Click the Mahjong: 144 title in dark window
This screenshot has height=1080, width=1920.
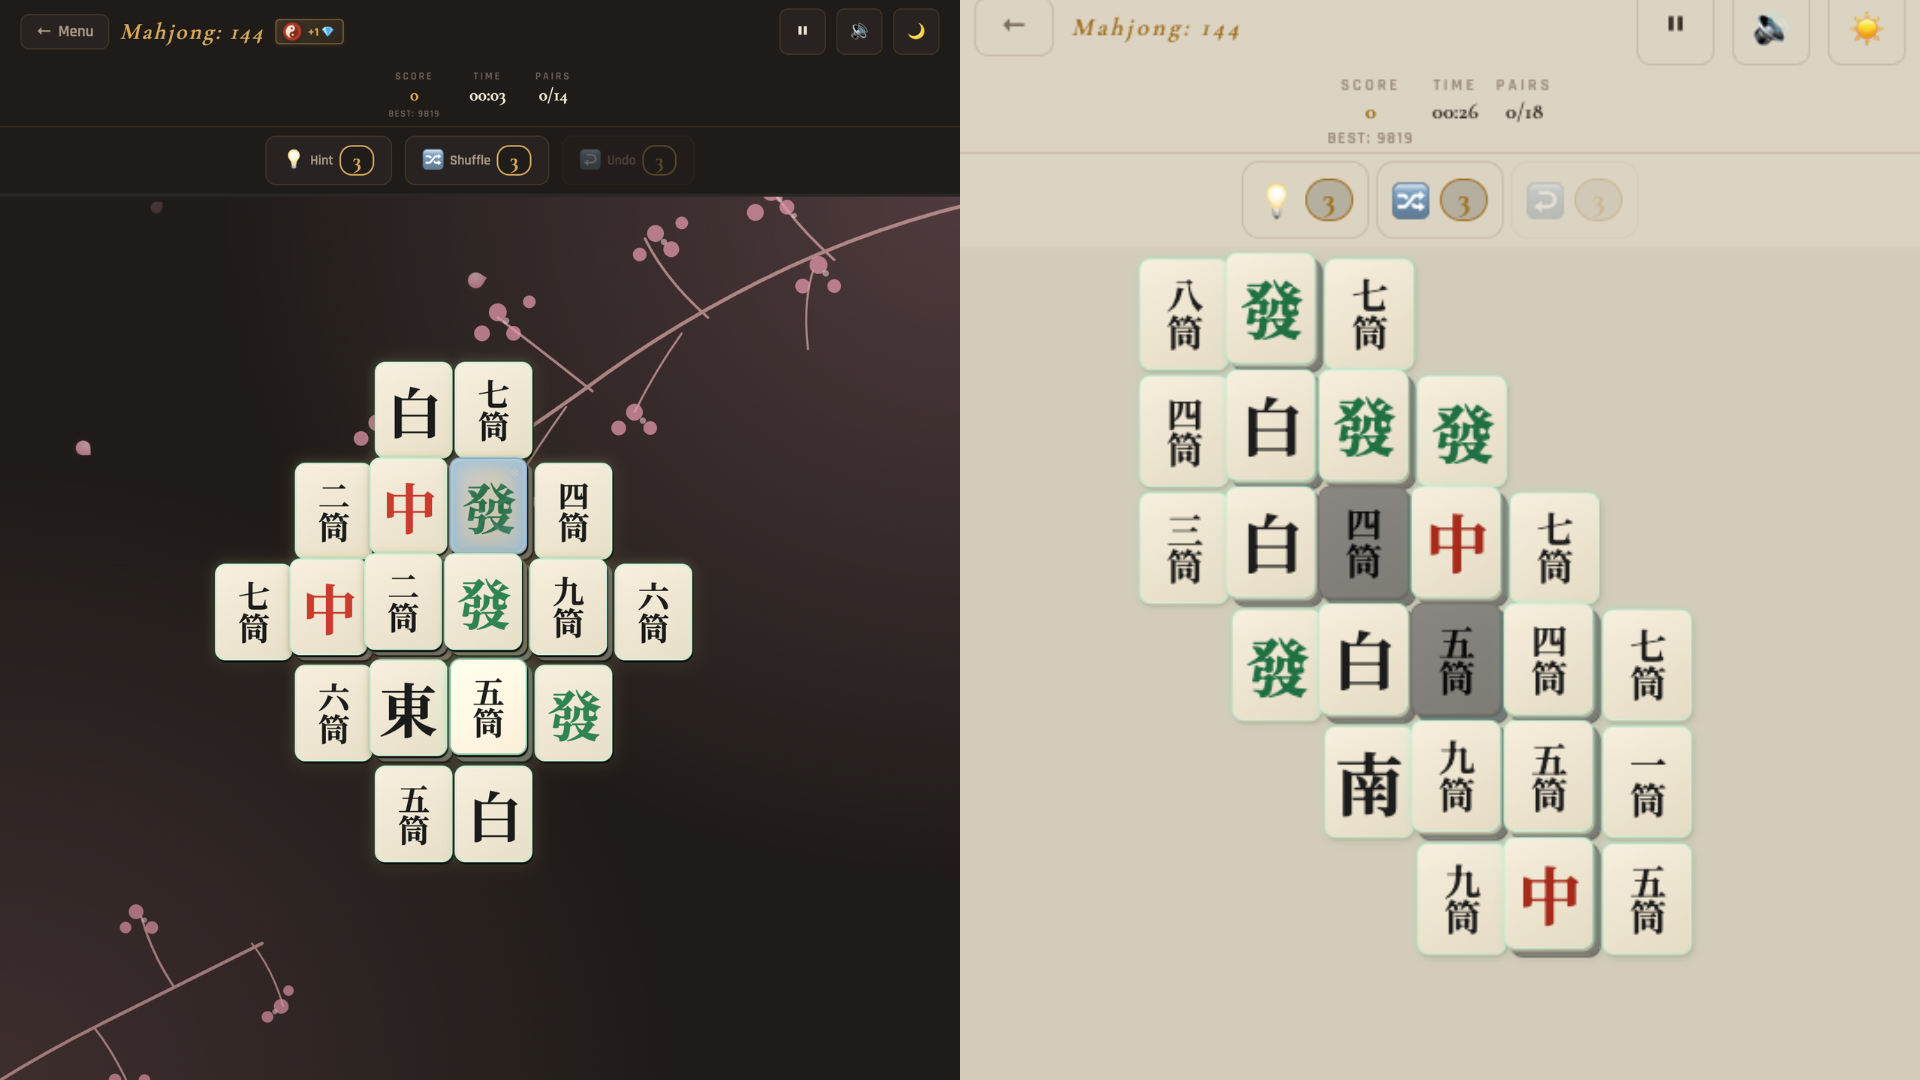192,32
